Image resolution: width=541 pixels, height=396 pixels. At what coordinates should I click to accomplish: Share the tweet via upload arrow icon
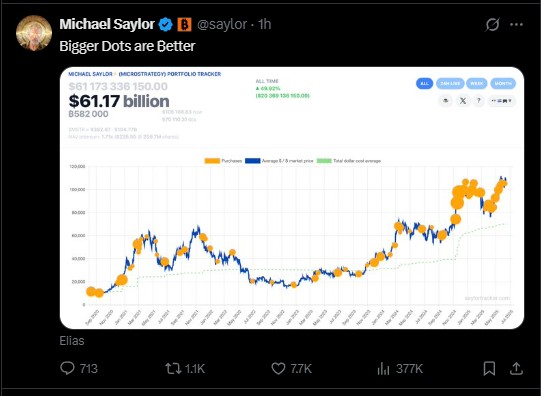pos(516,368)
